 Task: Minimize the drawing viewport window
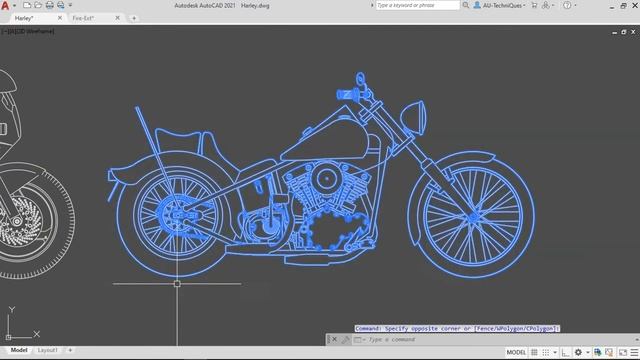point(615,32)
